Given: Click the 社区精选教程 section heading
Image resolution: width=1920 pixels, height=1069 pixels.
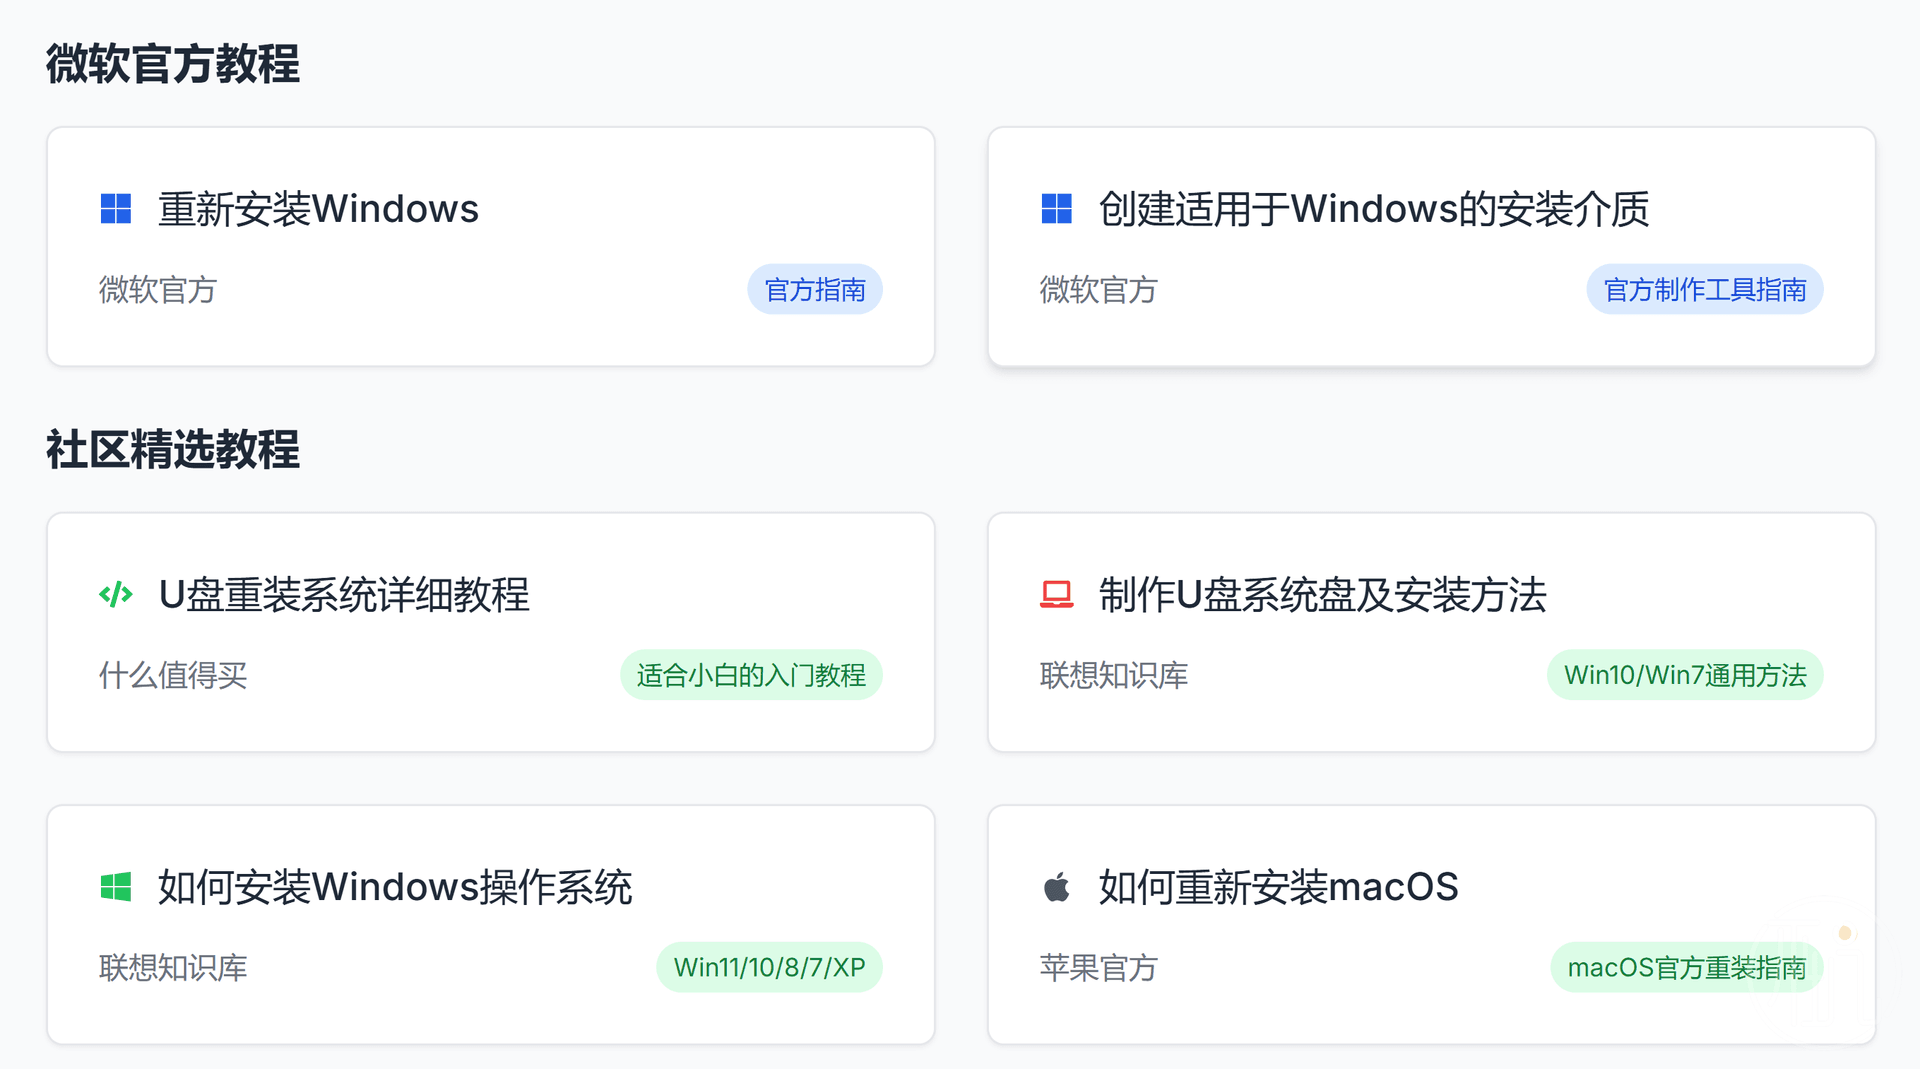Looking at the screenshot, I should point(172,450).
